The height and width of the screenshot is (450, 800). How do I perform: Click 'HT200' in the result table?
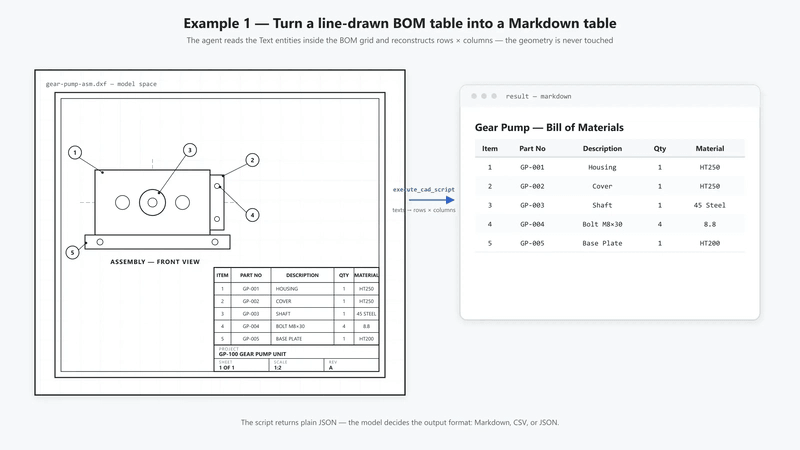pos(710,243)
